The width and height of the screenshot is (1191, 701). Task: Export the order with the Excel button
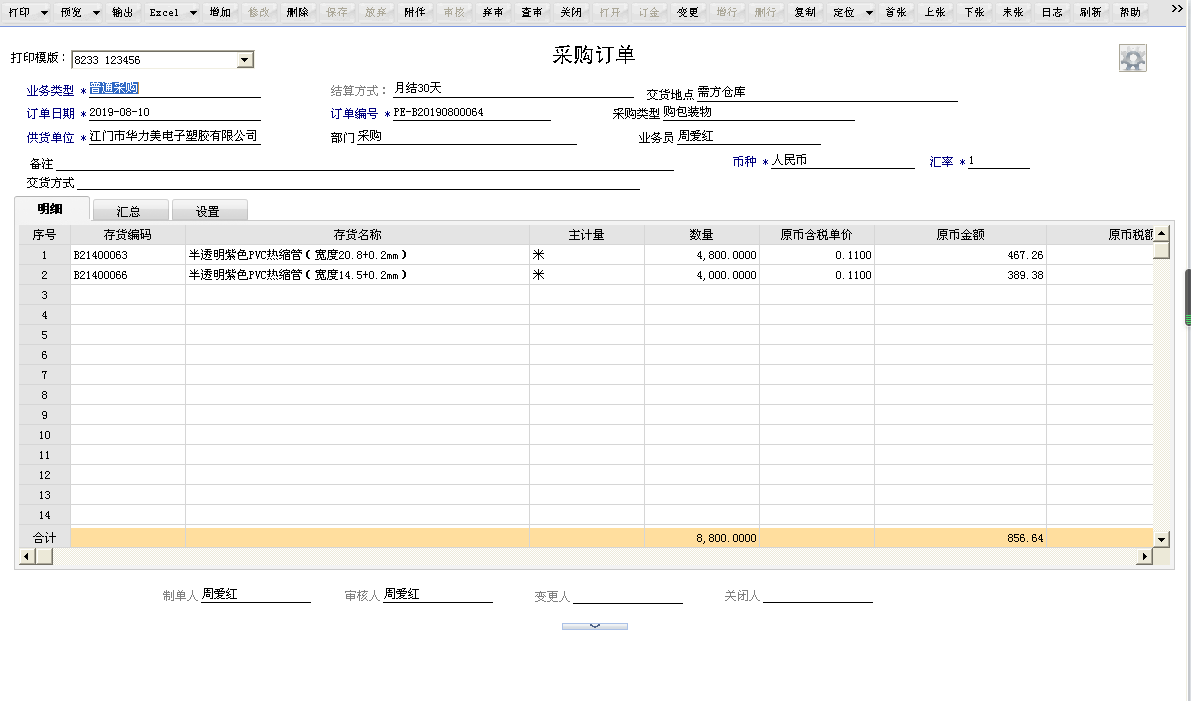(164, 12)
